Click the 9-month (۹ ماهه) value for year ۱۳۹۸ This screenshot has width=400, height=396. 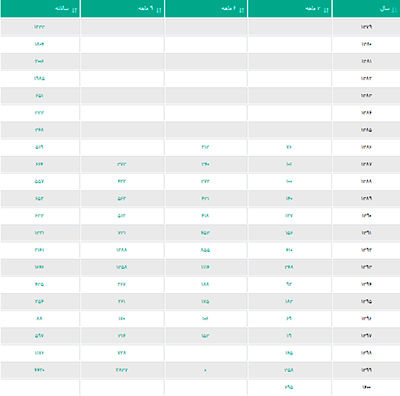[x=122, y=353]
